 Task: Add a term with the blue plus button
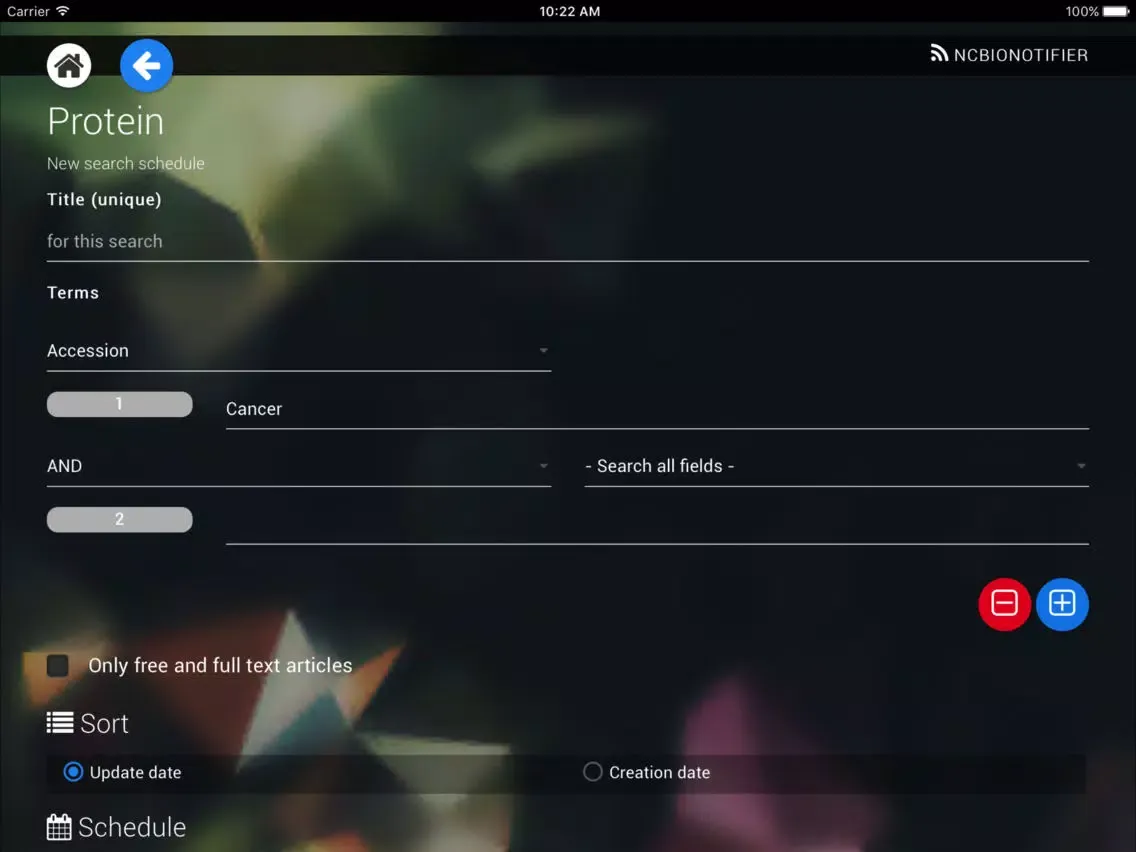(1062, 604)
